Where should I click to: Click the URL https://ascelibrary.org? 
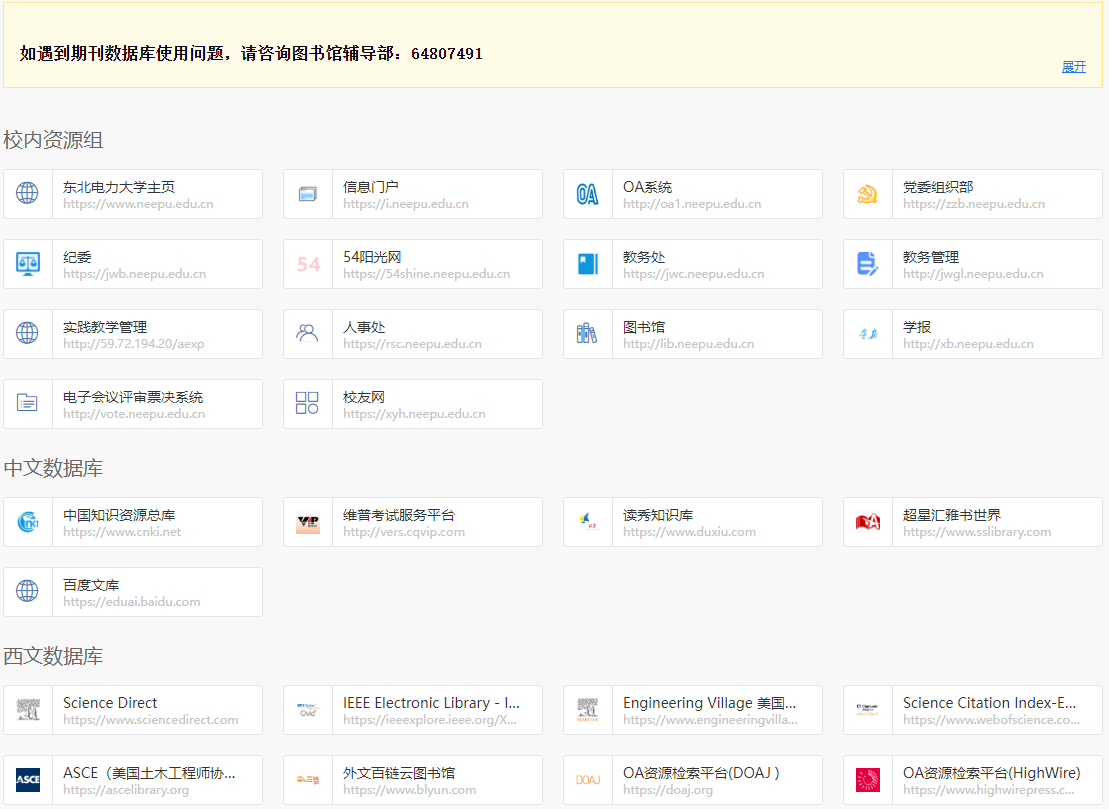(126, 790)
